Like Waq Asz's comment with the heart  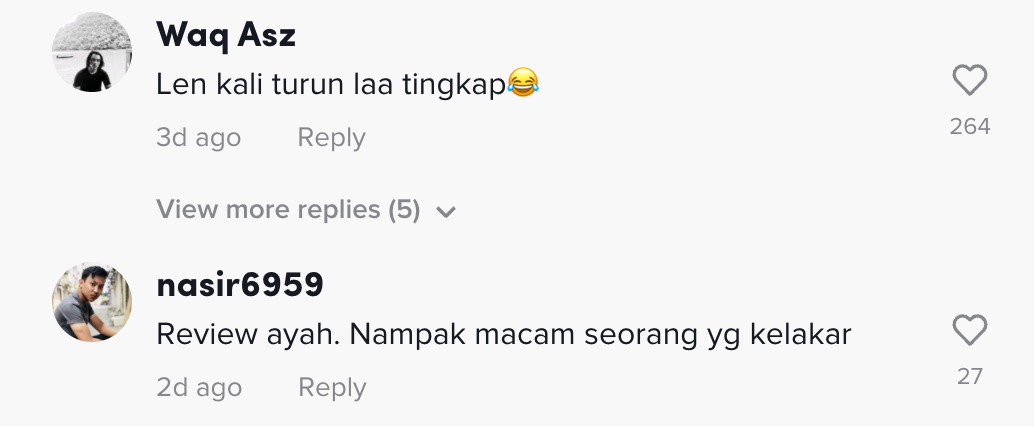point(969,81)
